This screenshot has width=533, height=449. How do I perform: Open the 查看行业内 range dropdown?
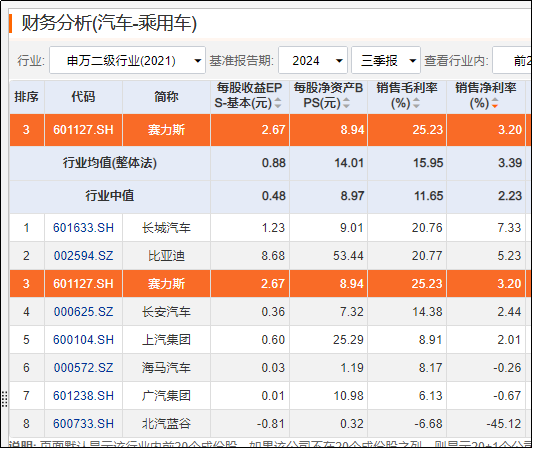coord(512,61)
